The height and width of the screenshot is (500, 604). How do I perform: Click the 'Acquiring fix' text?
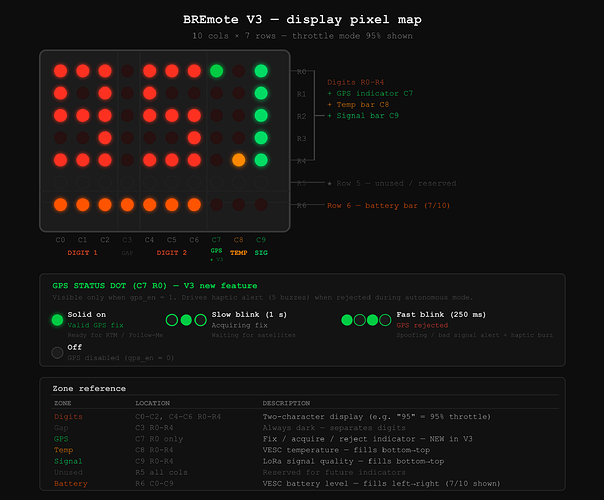coord(240,325)
